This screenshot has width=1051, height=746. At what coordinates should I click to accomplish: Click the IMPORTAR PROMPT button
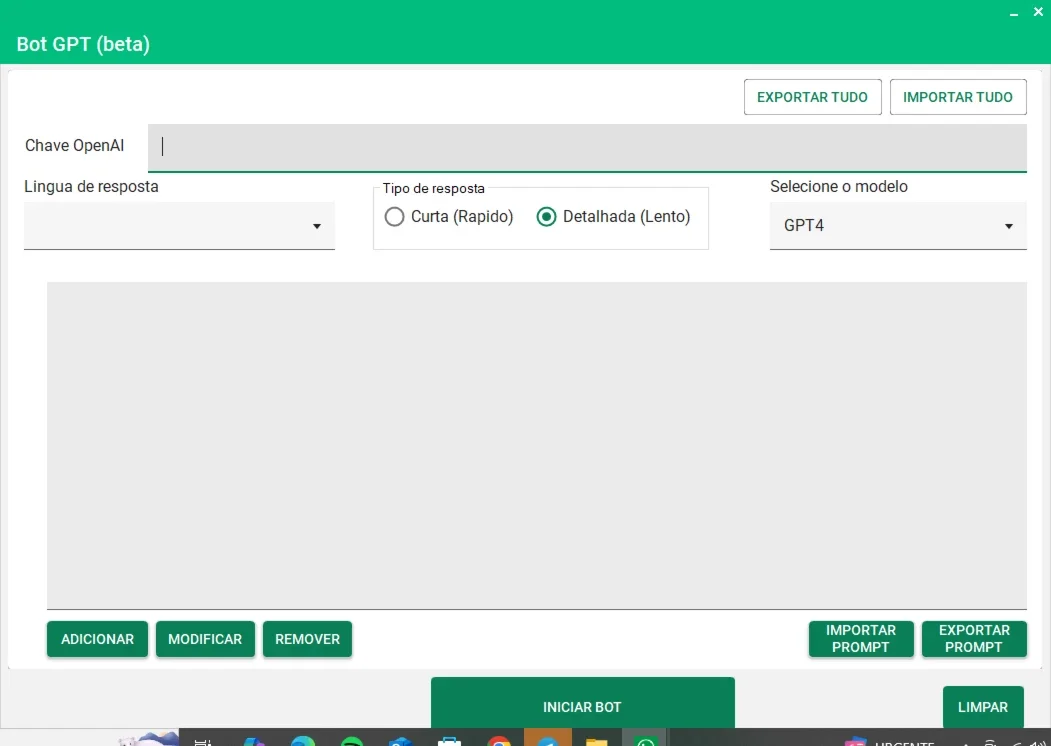(861, 639)
